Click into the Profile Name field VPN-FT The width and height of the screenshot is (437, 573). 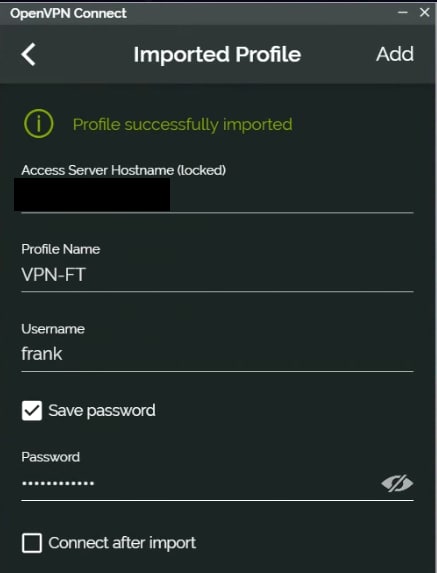click(217, 275)
